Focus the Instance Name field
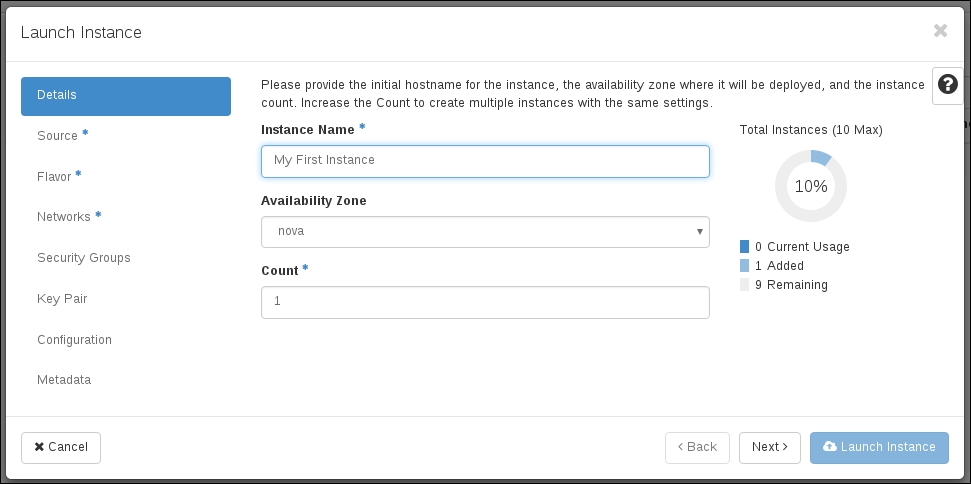The image size is (971, 484). [x=485, y=161]
